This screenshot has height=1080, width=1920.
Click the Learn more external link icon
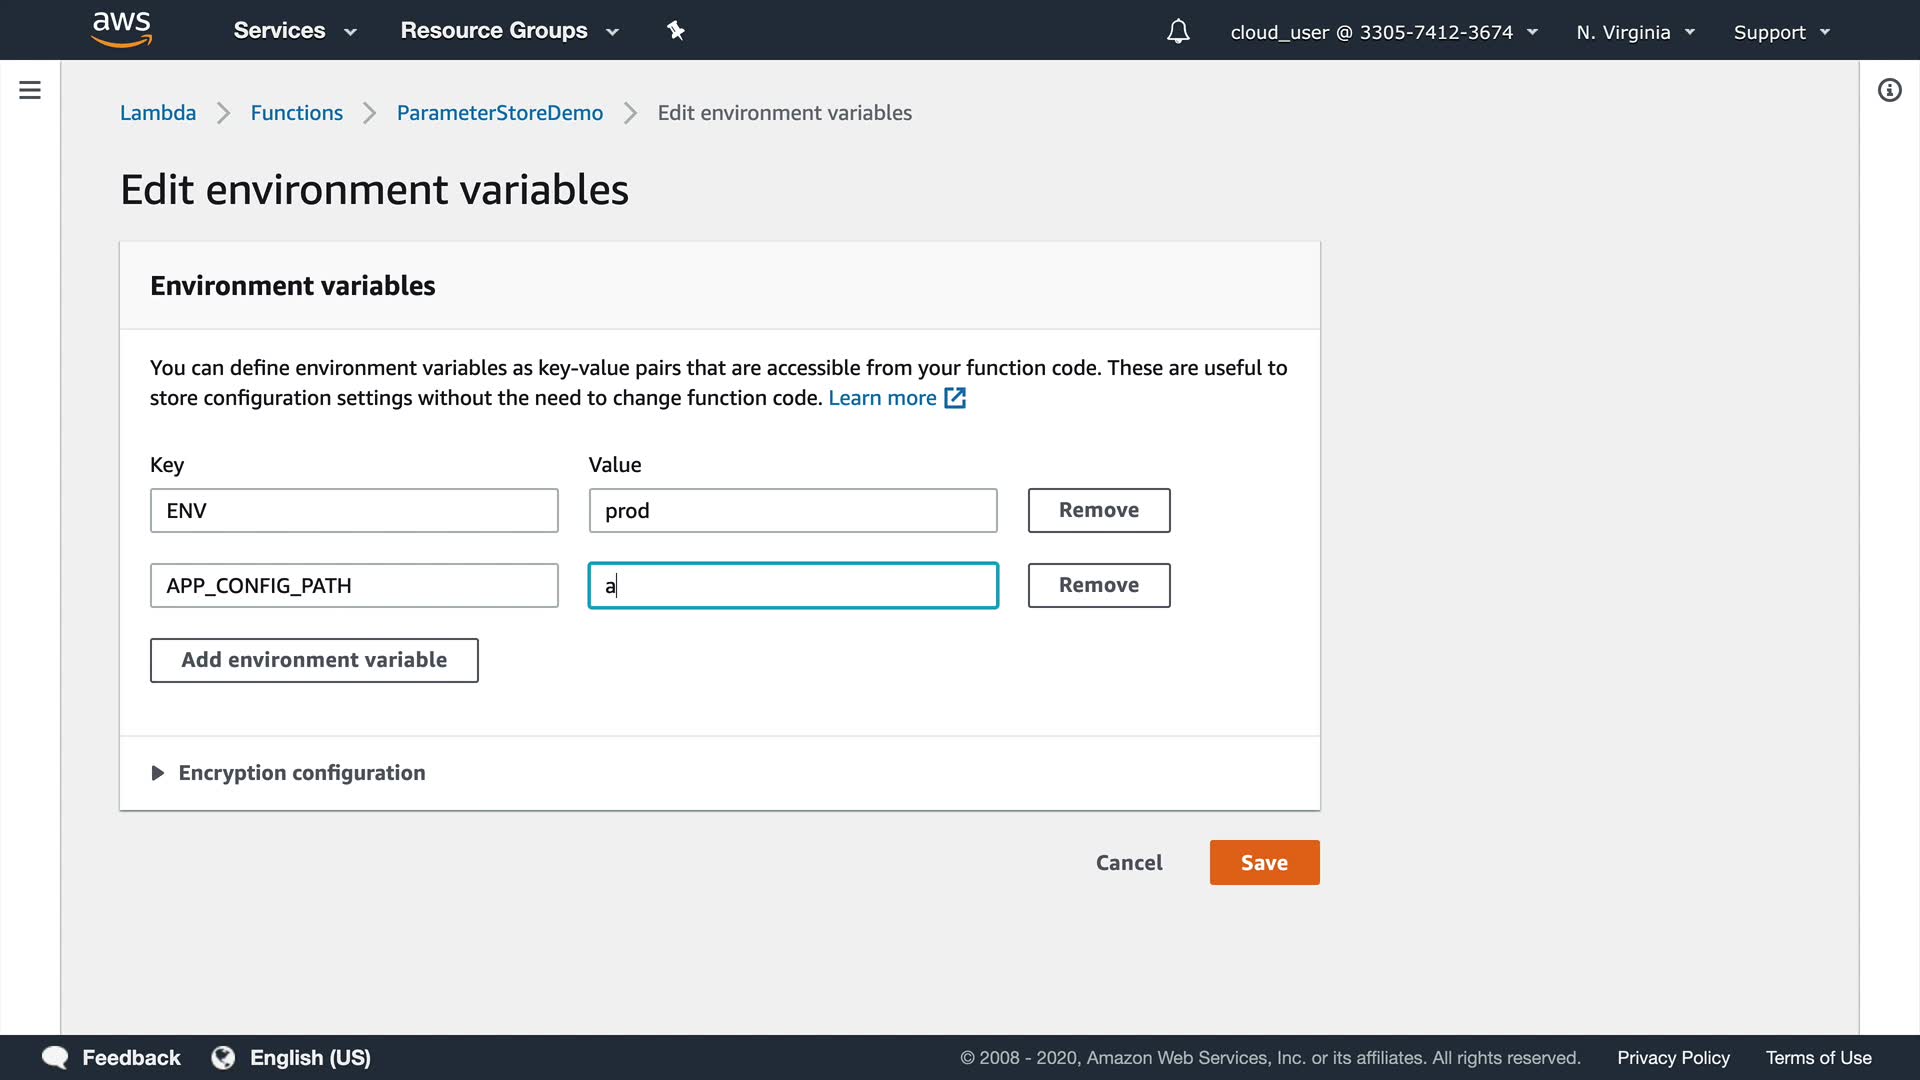(x=955, y=398)
